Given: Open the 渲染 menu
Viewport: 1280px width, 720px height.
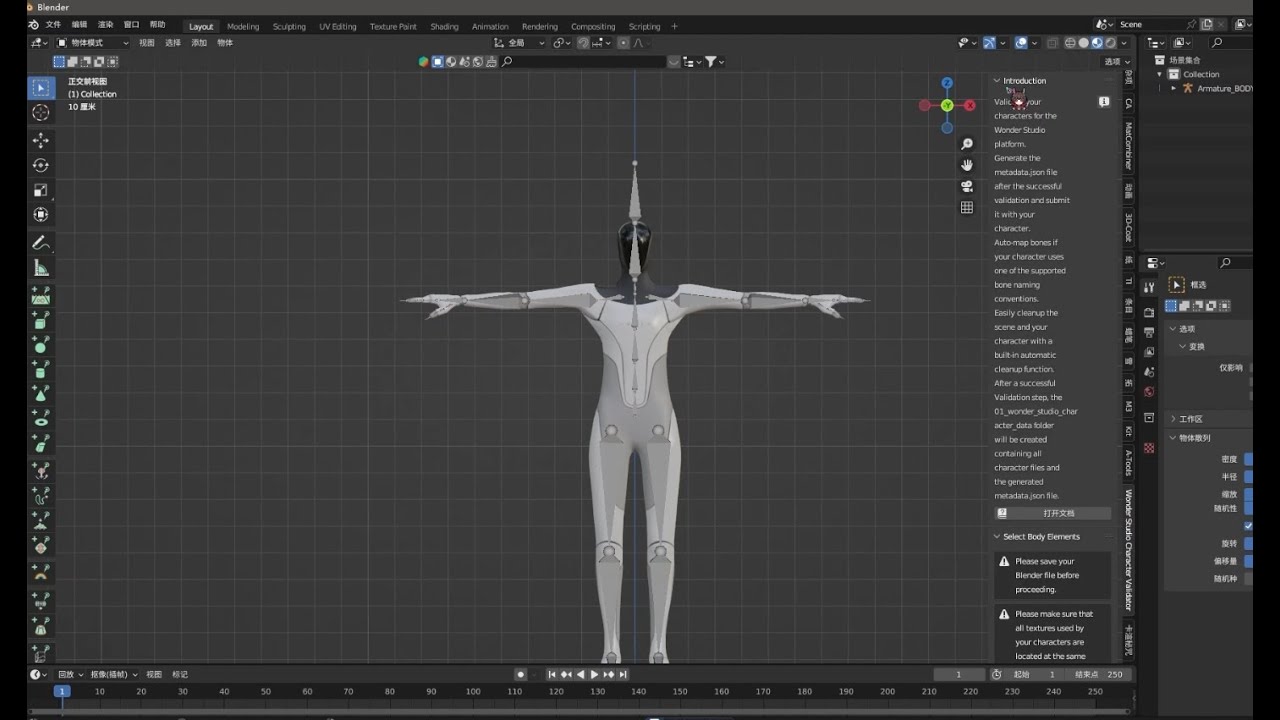Looking at the screenshot, I should [105, 24].
